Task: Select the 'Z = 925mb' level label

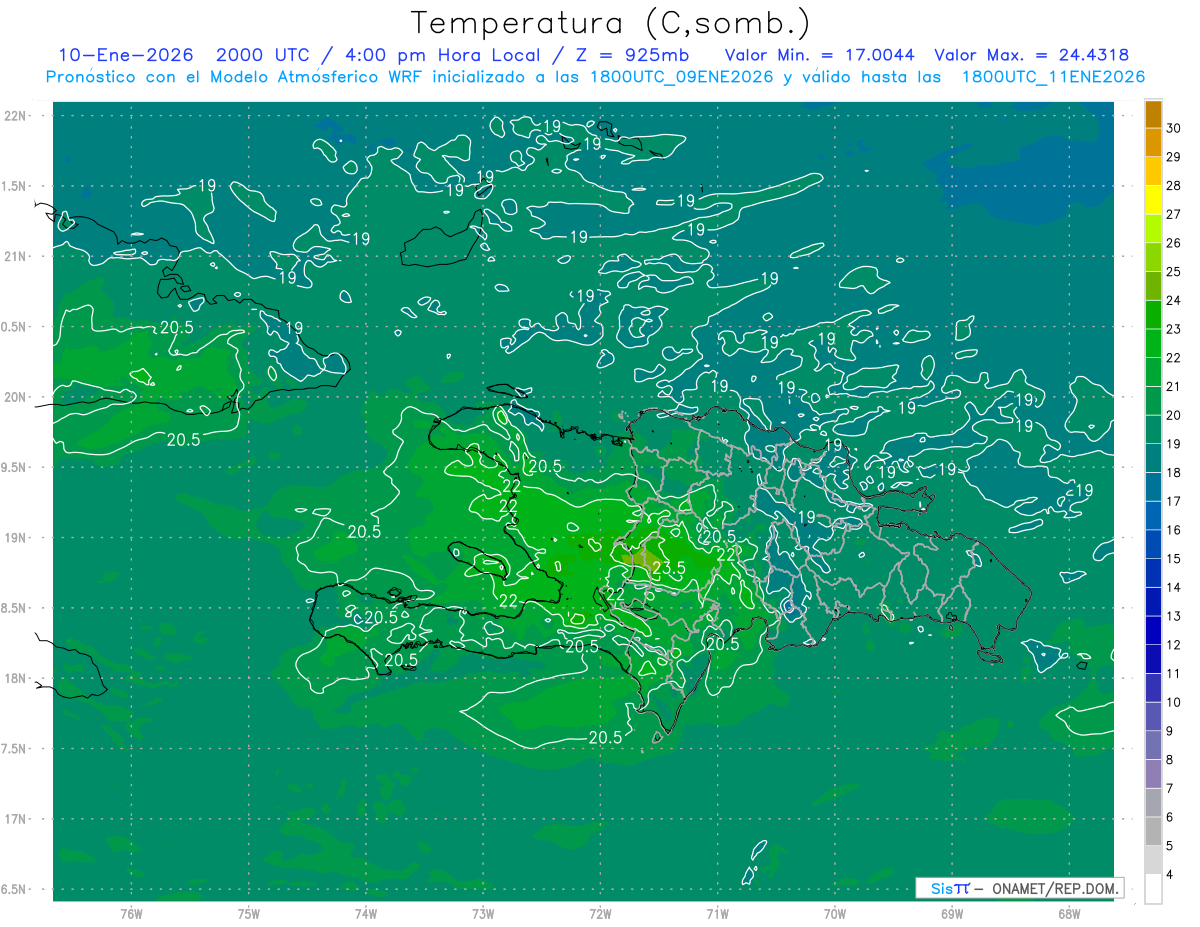Action: pyautogui.click(x=632, y=55)
